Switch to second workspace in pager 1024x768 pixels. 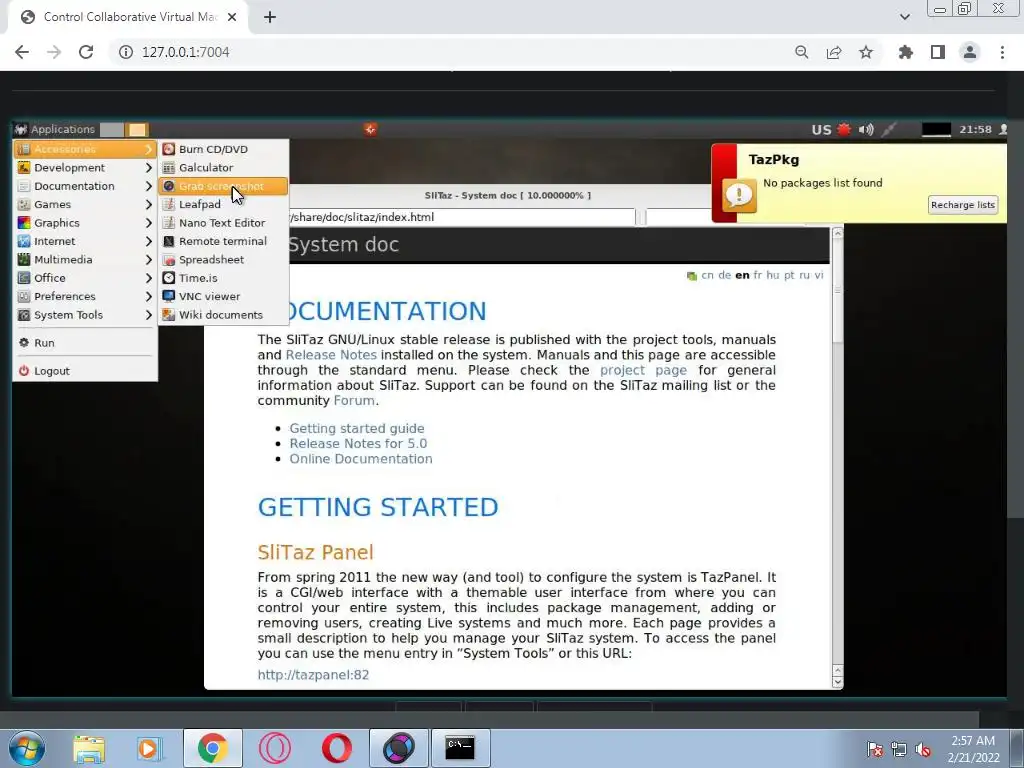(x=137, y=129)
